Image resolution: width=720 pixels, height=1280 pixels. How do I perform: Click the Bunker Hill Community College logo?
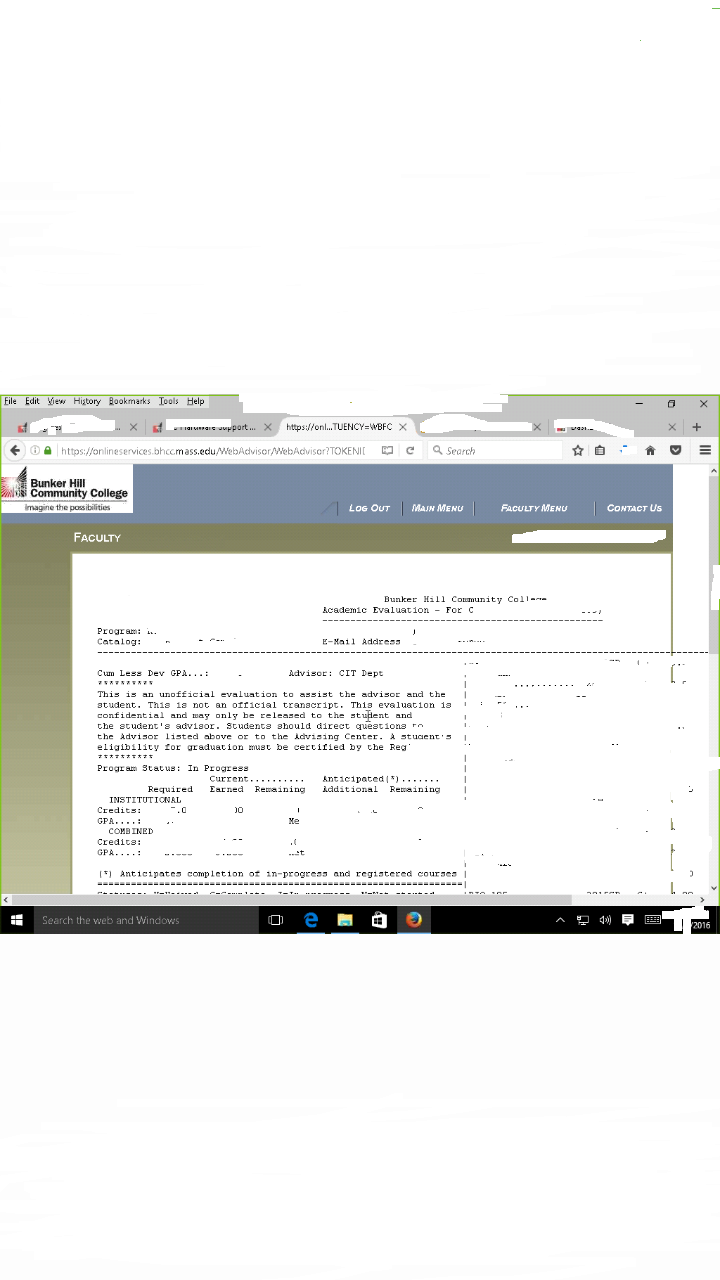click(66, 489)
